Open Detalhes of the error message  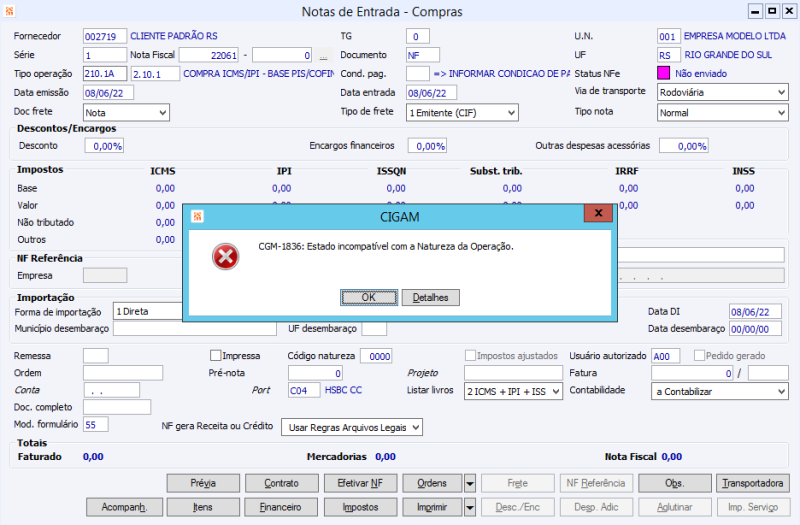coord(430,297)
